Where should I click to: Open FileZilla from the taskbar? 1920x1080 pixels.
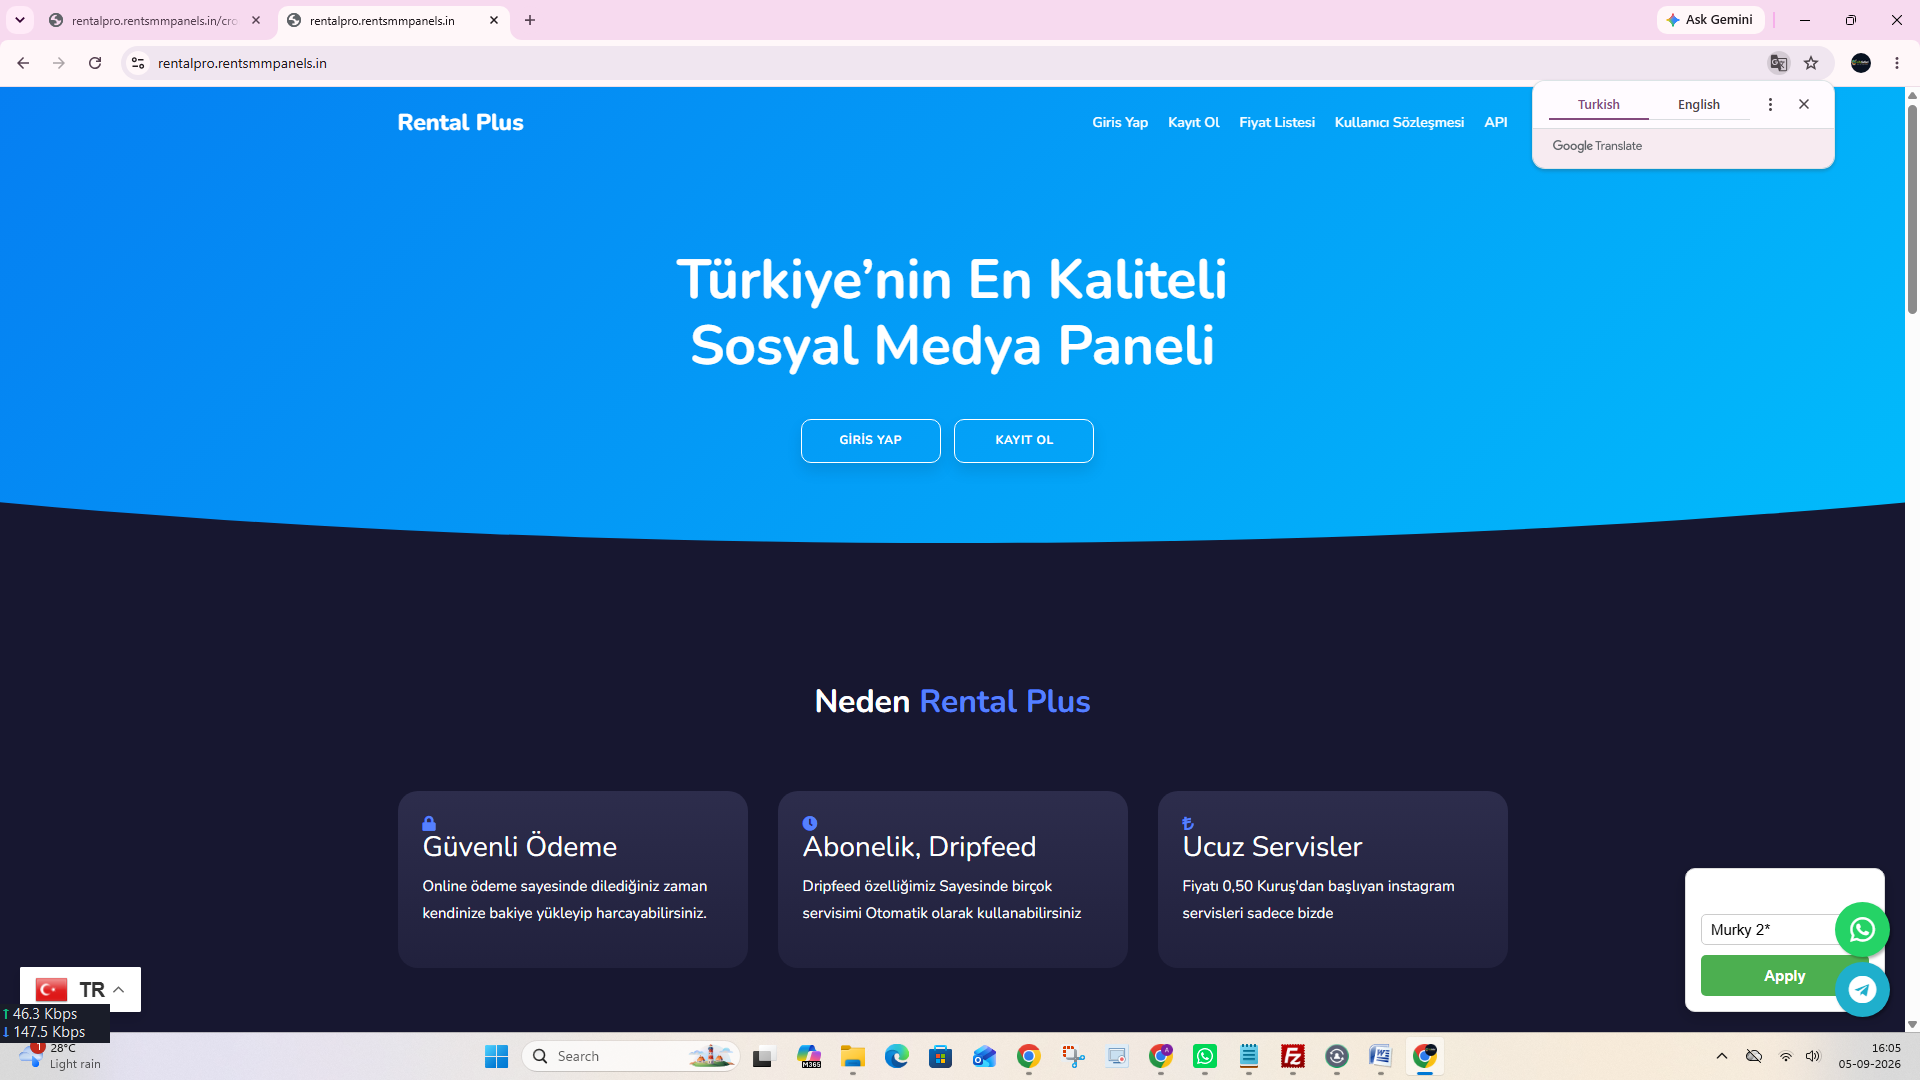tap(1293, 1056)
